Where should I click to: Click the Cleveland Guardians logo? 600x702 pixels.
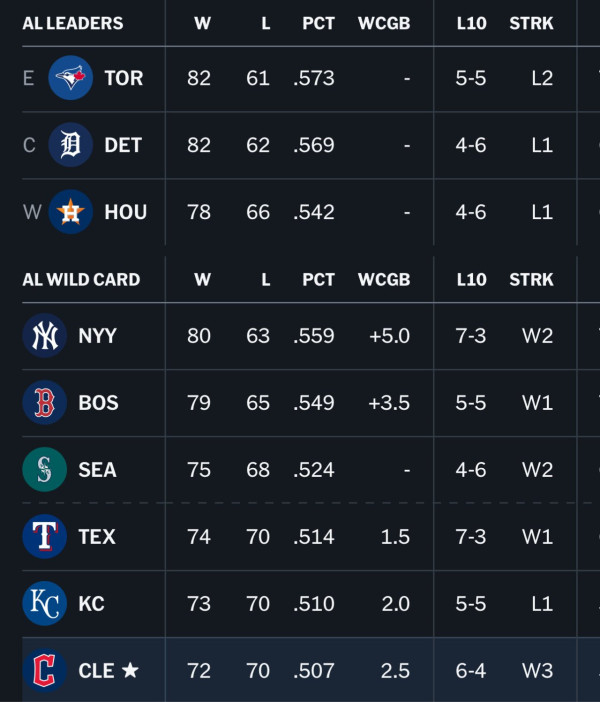pyautogui.click(x=45, y=670)
